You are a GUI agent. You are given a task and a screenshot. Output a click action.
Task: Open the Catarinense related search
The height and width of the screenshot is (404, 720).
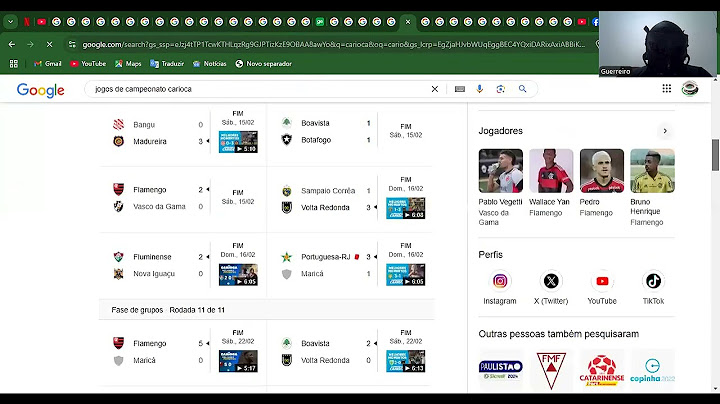coord(602,370)
